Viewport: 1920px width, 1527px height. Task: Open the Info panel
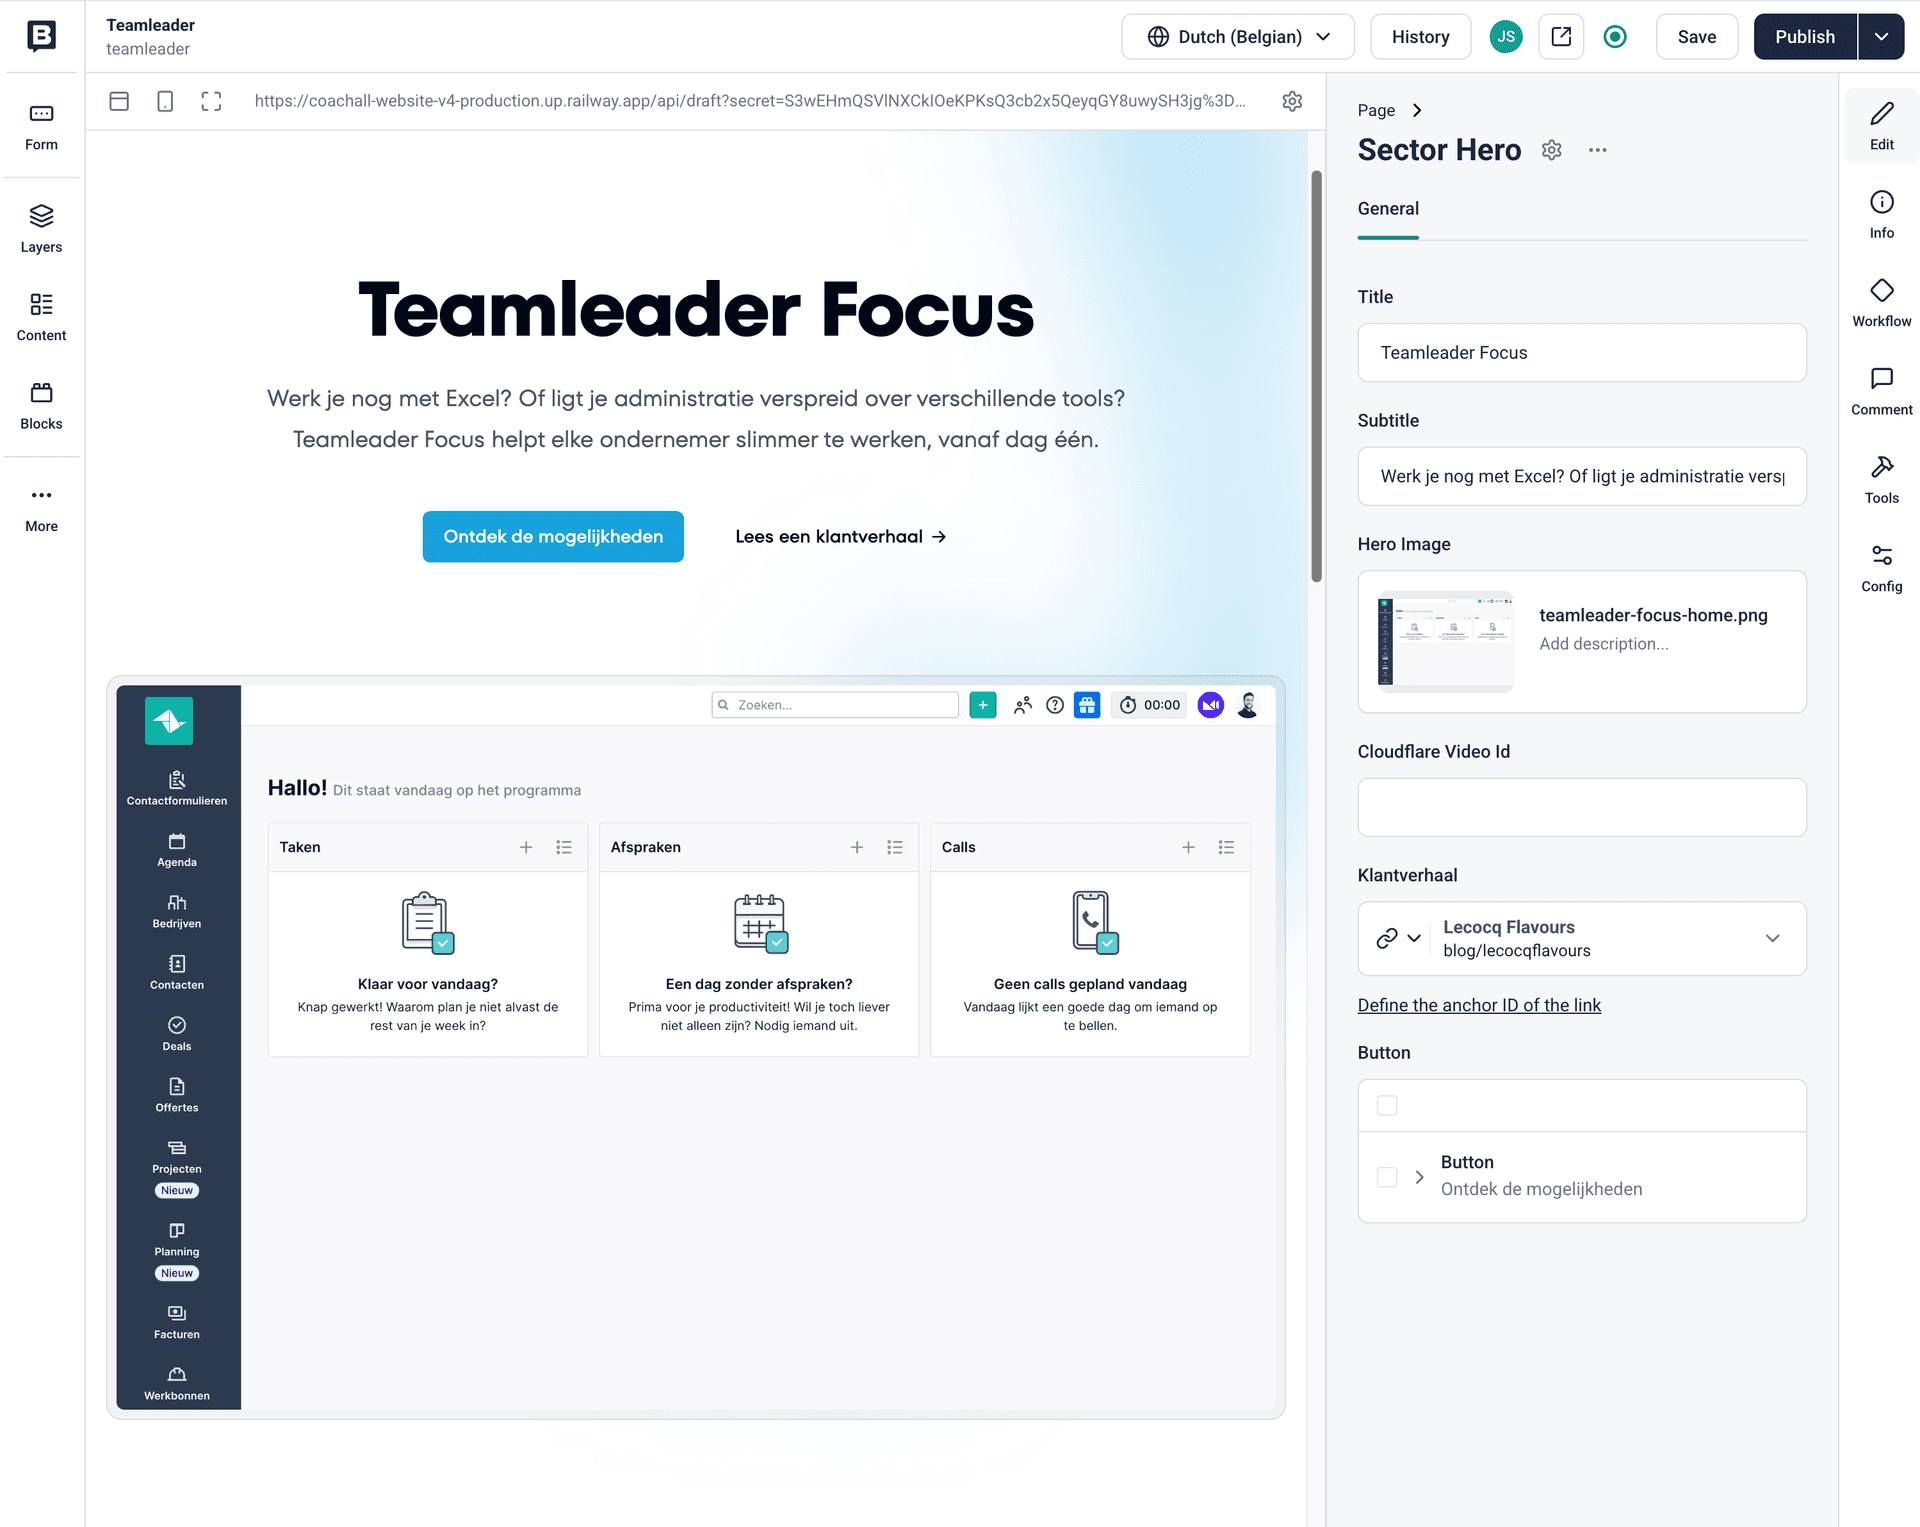click(1882, 215)
